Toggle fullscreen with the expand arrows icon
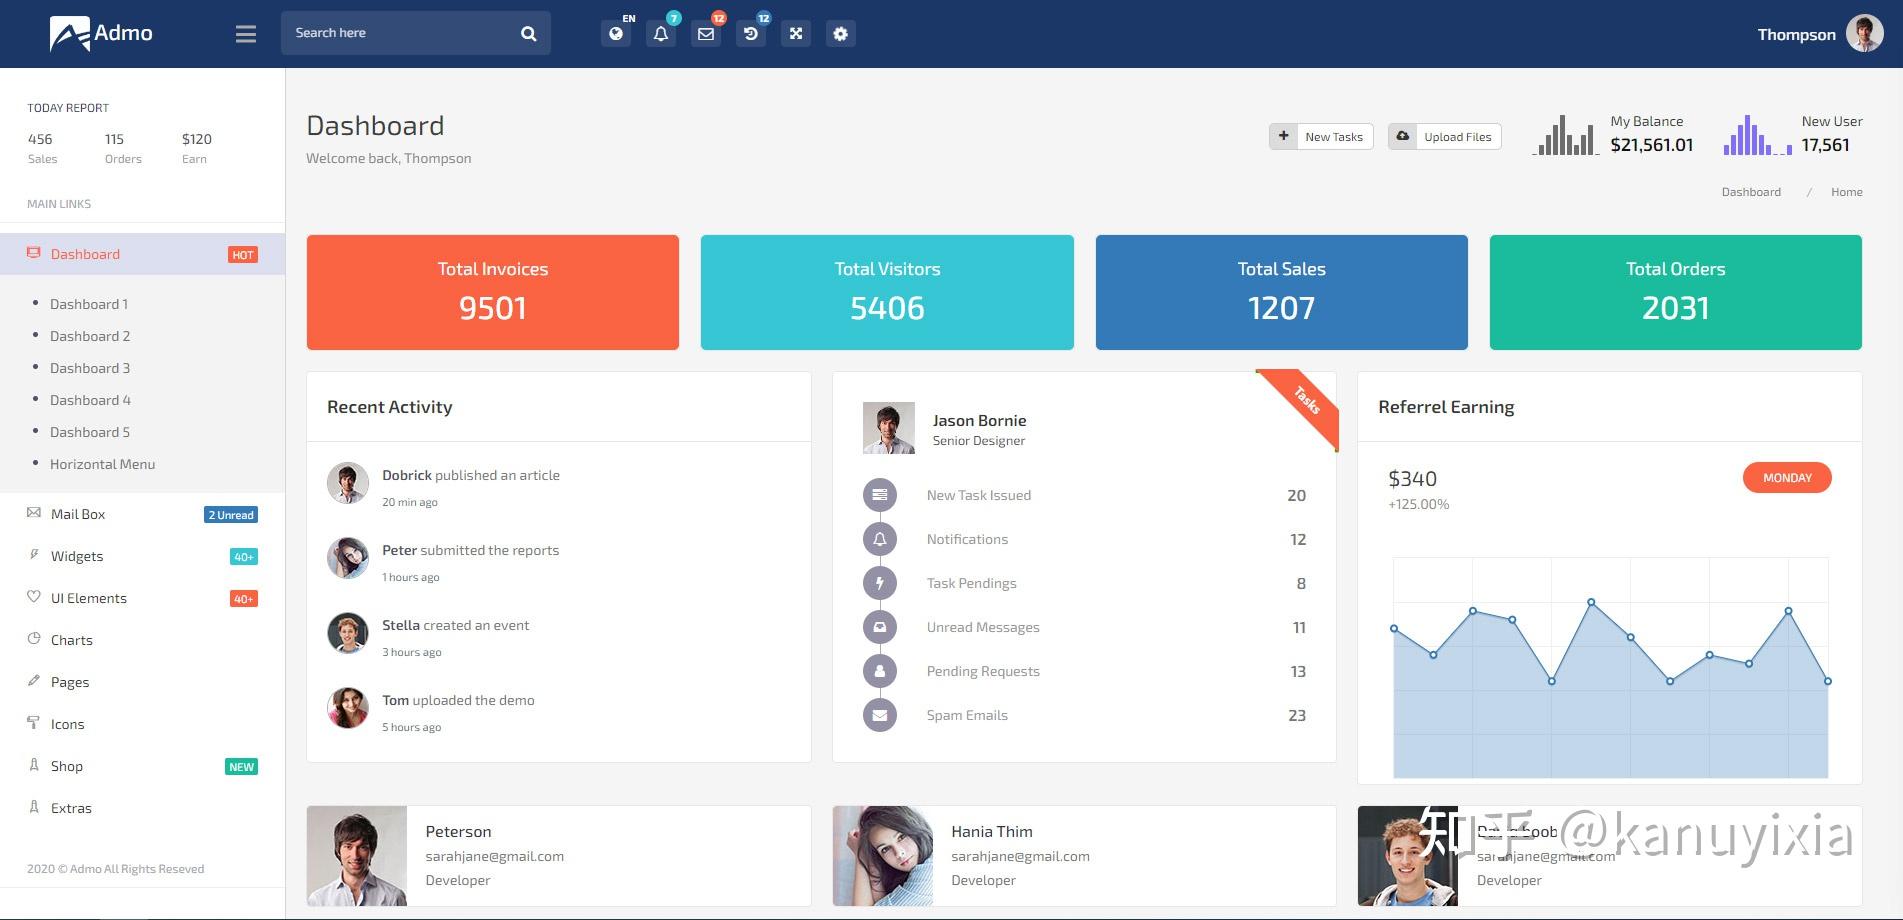The width and height of the screenshot is (1903, 920). pos(796,34)
